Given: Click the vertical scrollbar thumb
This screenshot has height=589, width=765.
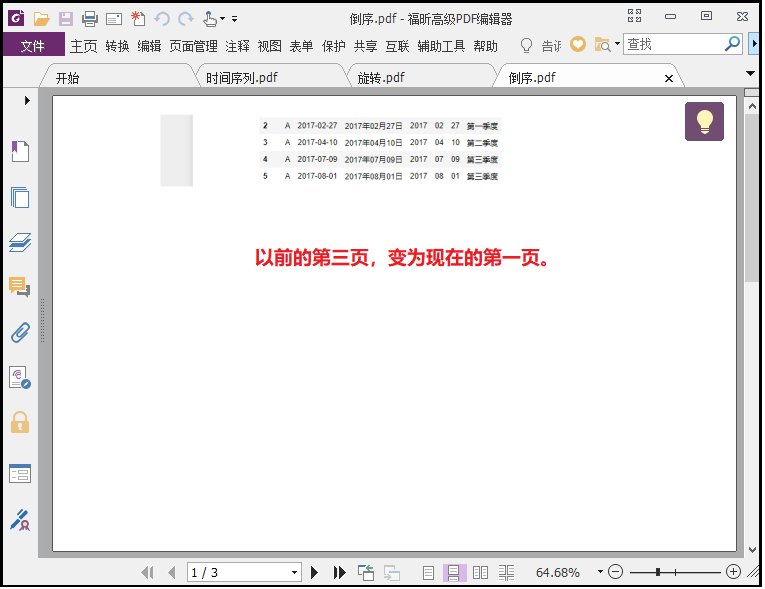Looking at the screenshot, I should click(x=751, y=198).
